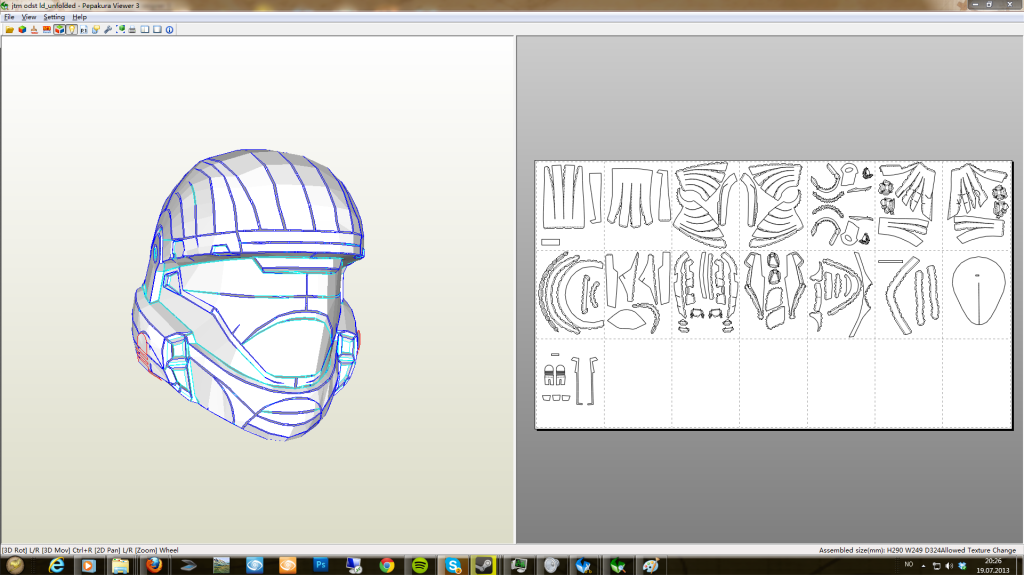
Task: Open Photoshop from the taskbar
Action: 320,565
